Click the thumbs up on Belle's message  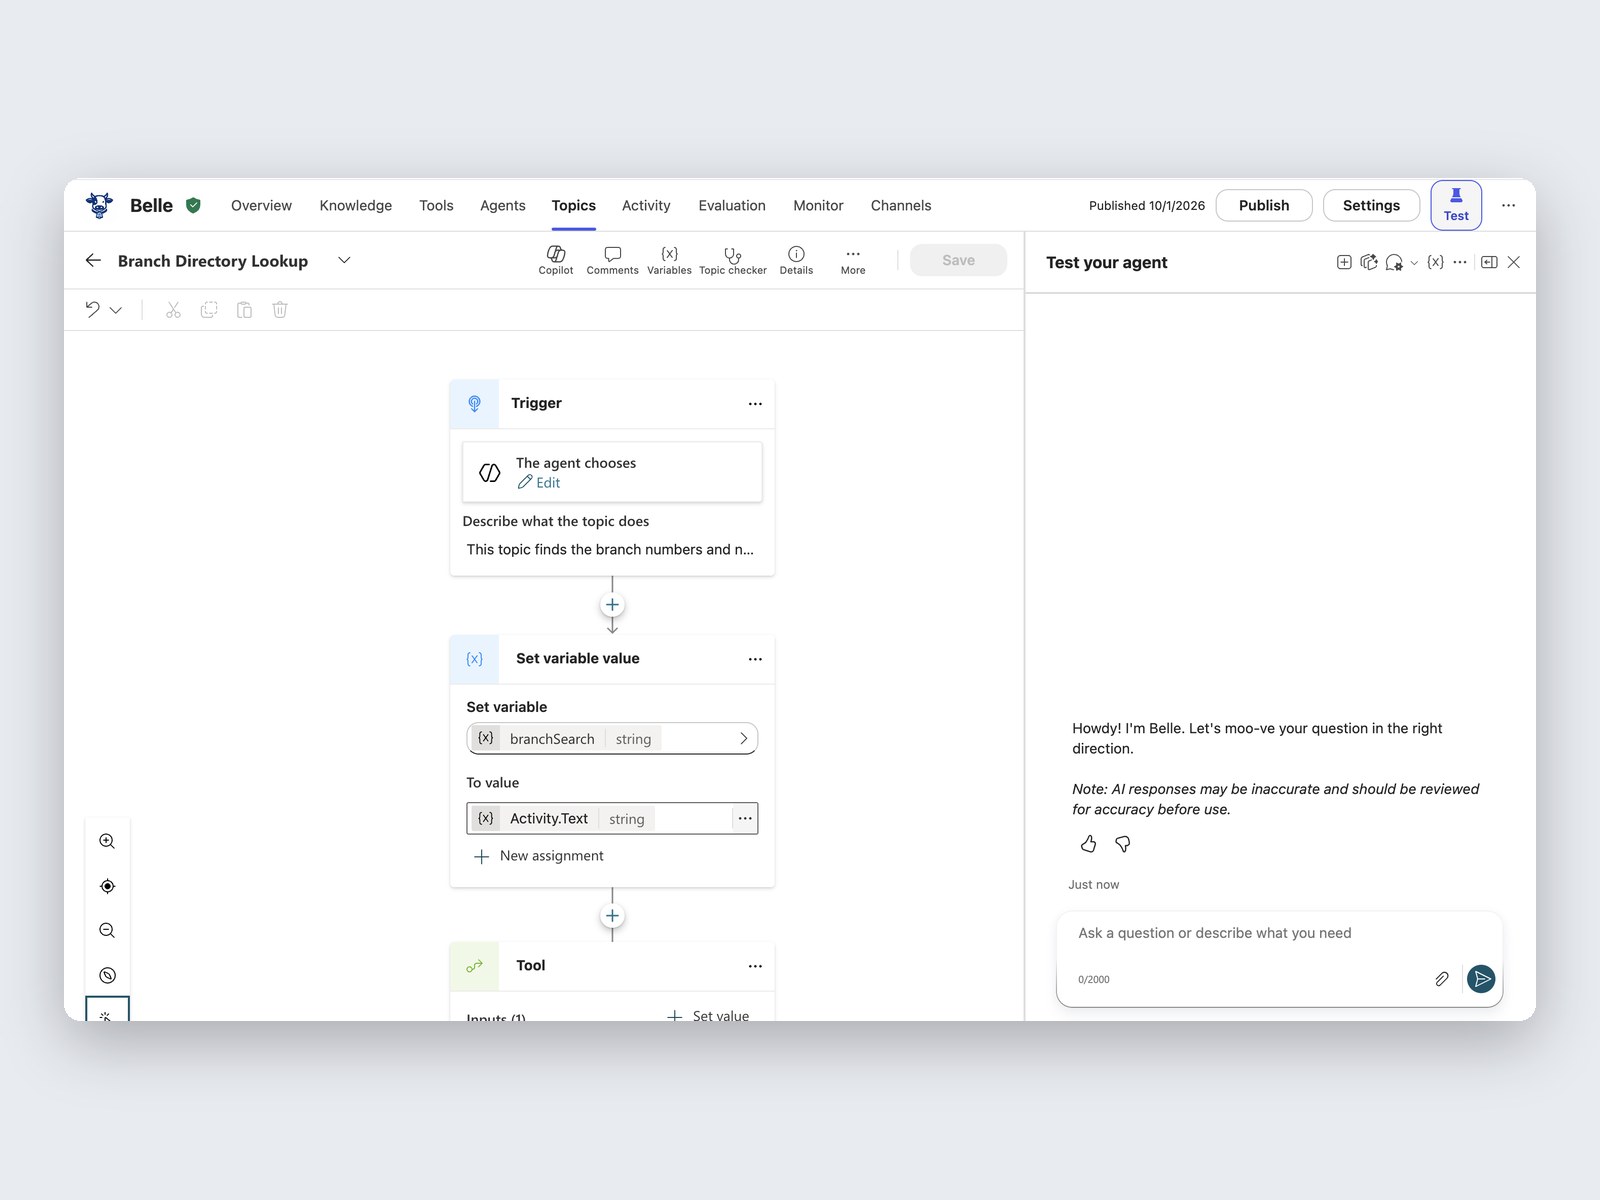point(1089,844)
